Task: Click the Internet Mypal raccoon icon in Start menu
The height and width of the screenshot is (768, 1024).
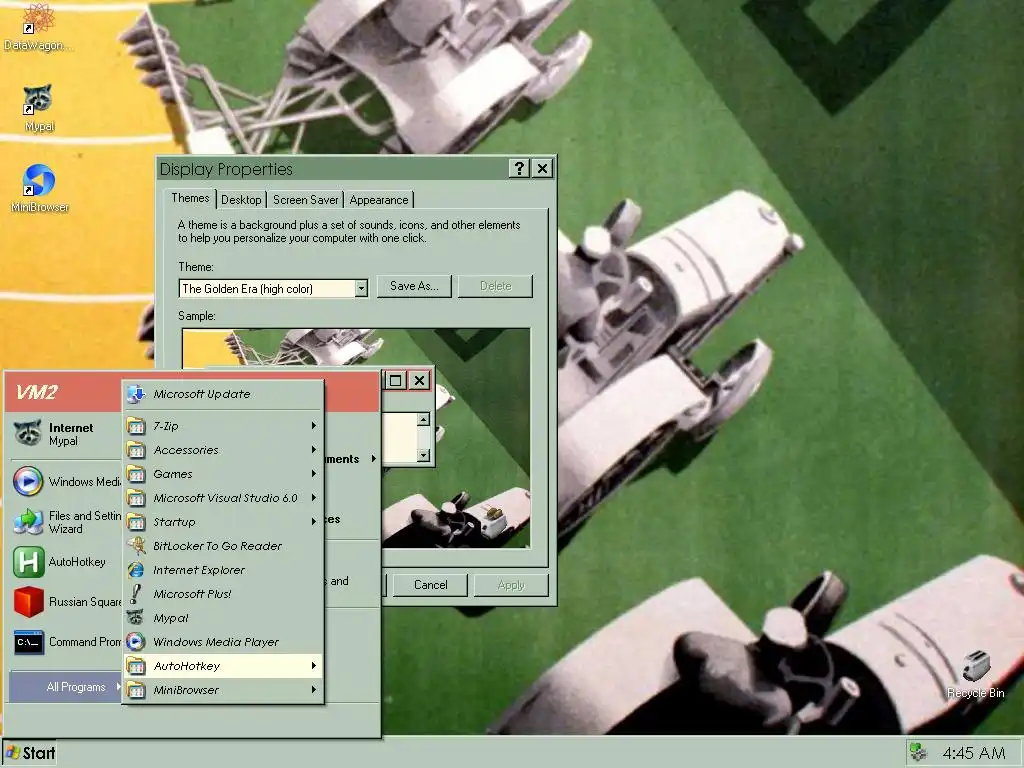Action: 28,434
